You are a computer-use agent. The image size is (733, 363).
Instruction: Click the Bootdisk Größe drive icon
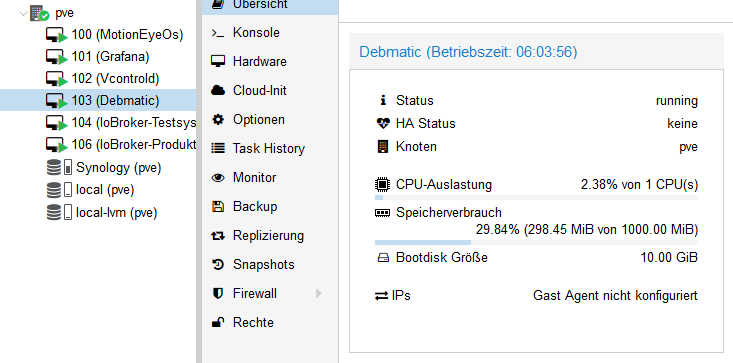pyautogui.click(x=383, y=257)
